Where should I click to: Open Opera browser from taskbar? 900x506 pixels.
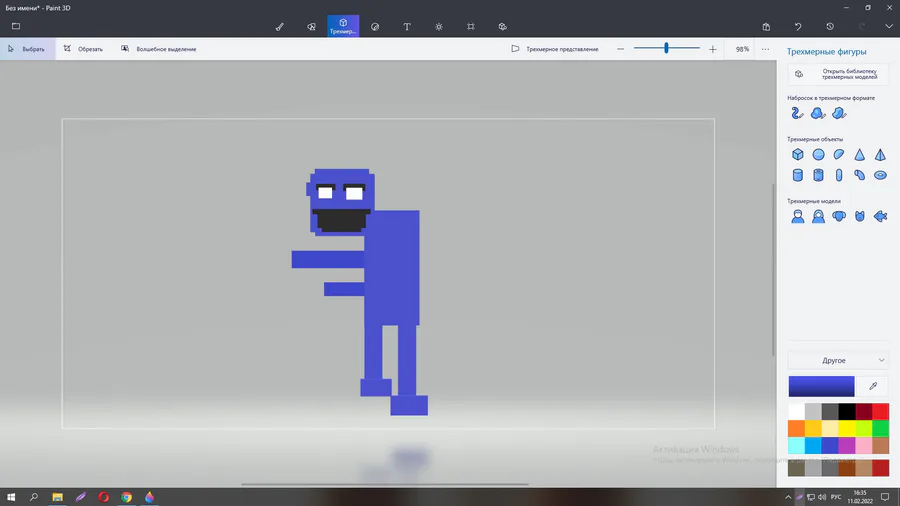(103, 497)
